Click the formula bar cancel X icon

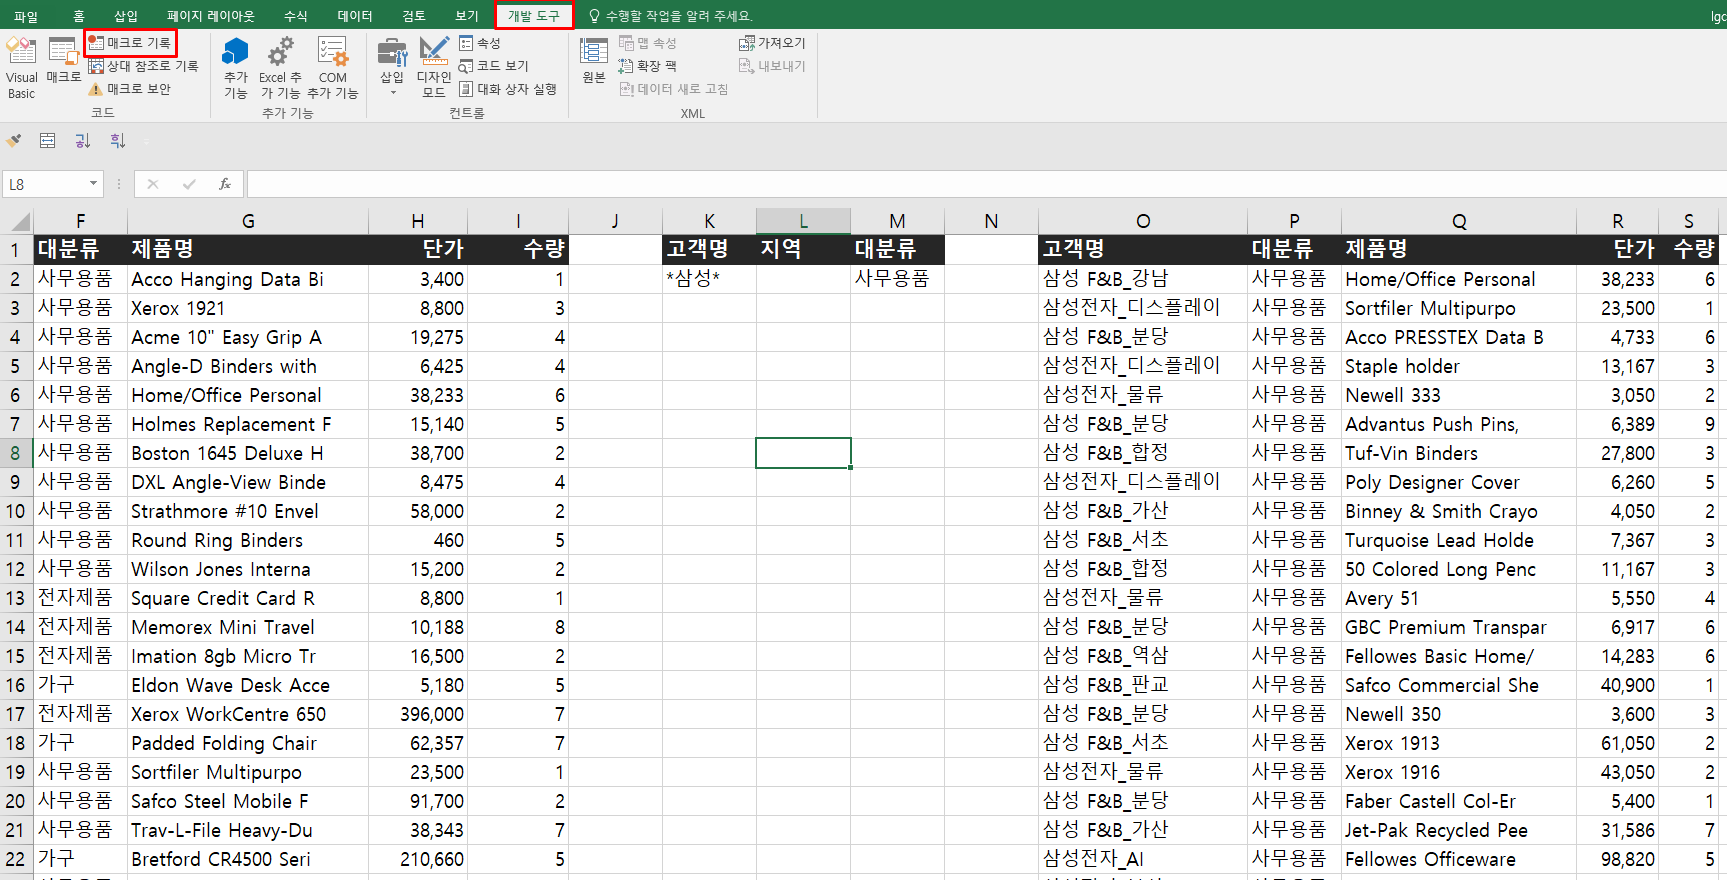pos(153,184)
